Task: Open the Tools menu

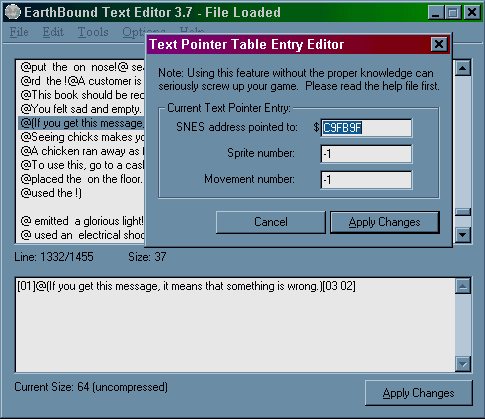Action: pyautogui.click(x=93, y=32)
